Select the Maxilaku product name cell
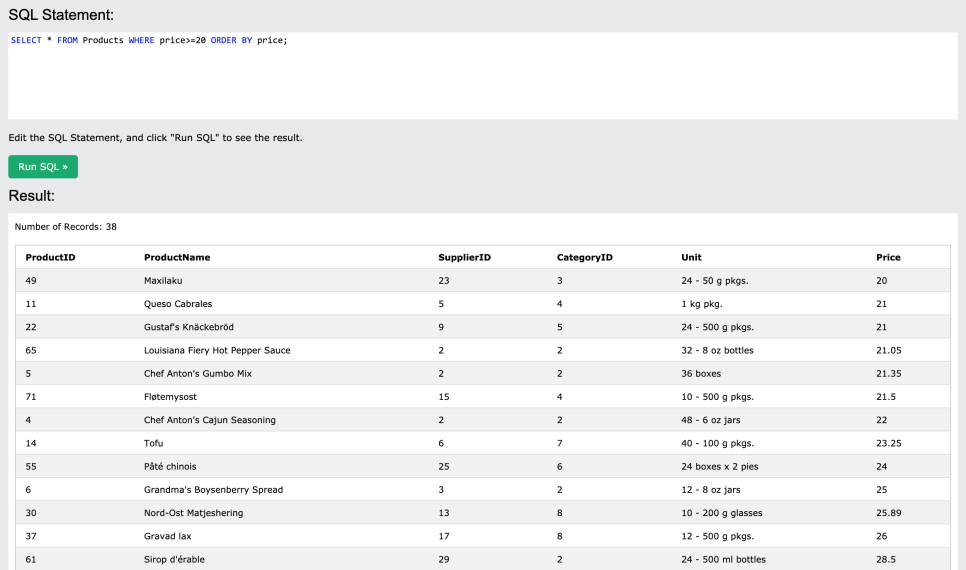This screenshot has height=570, width=966. coord(163,280)
